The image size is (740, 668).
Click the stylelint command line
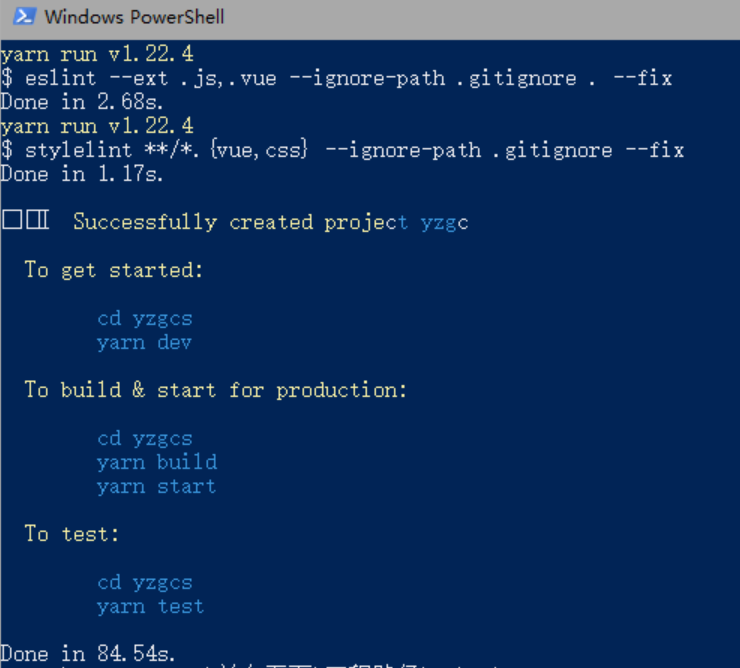pyautogui.click(x=342, y=150)
